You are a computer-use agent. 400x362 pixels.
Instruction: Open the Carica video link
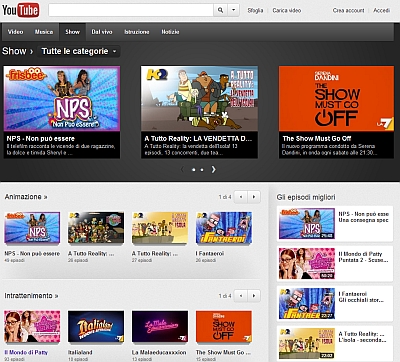coord(287,10)
